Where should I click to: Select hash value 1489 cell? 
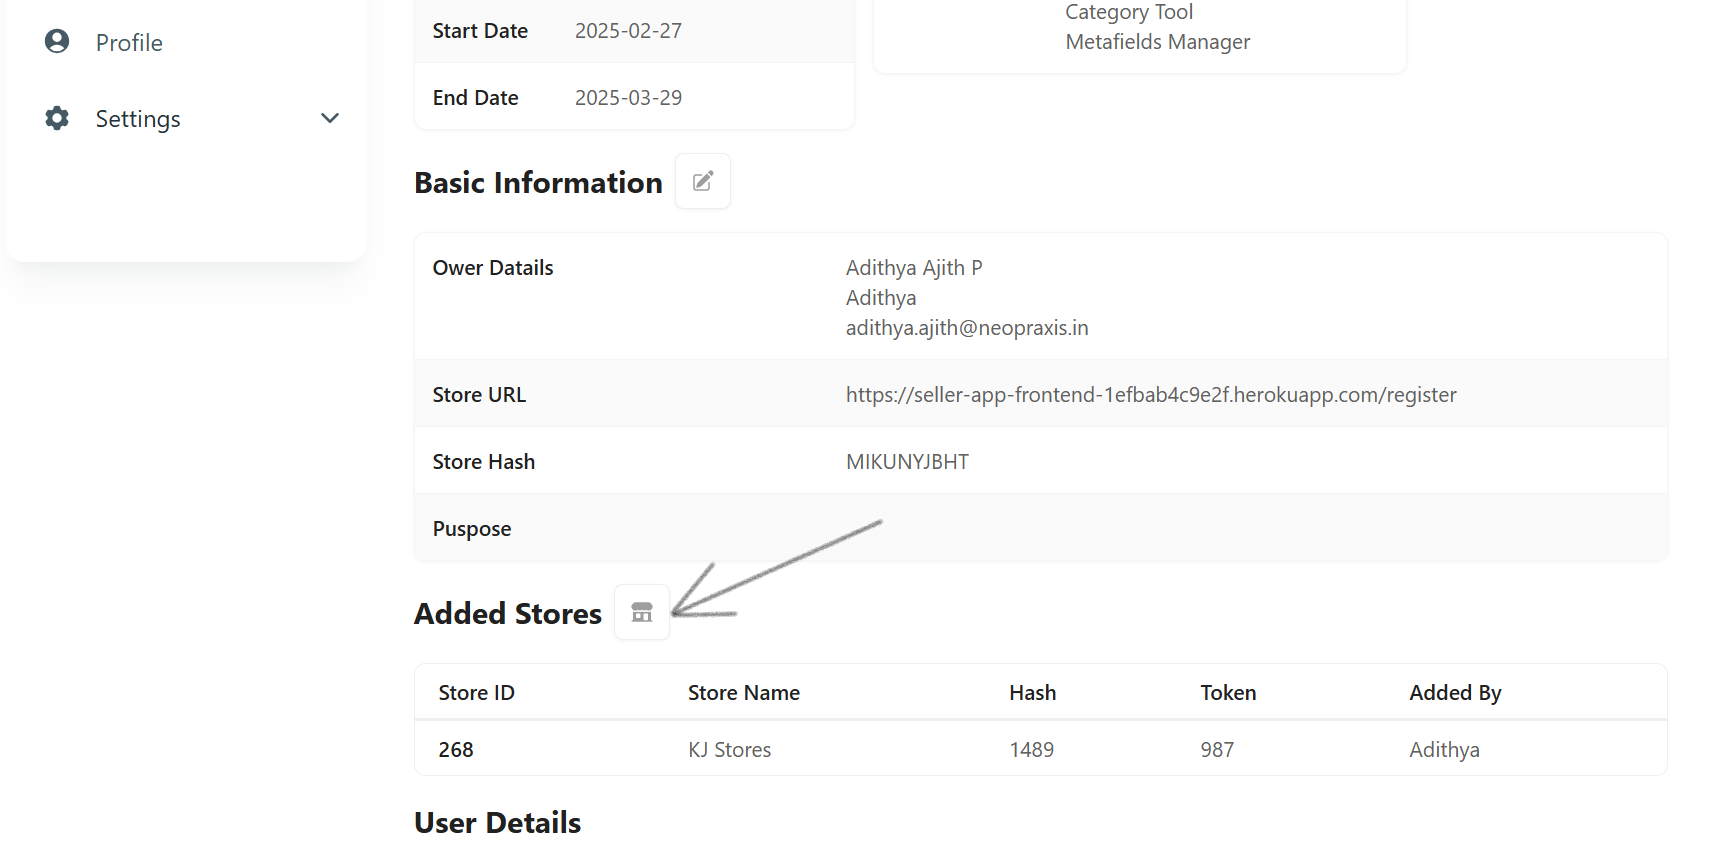1031,750
